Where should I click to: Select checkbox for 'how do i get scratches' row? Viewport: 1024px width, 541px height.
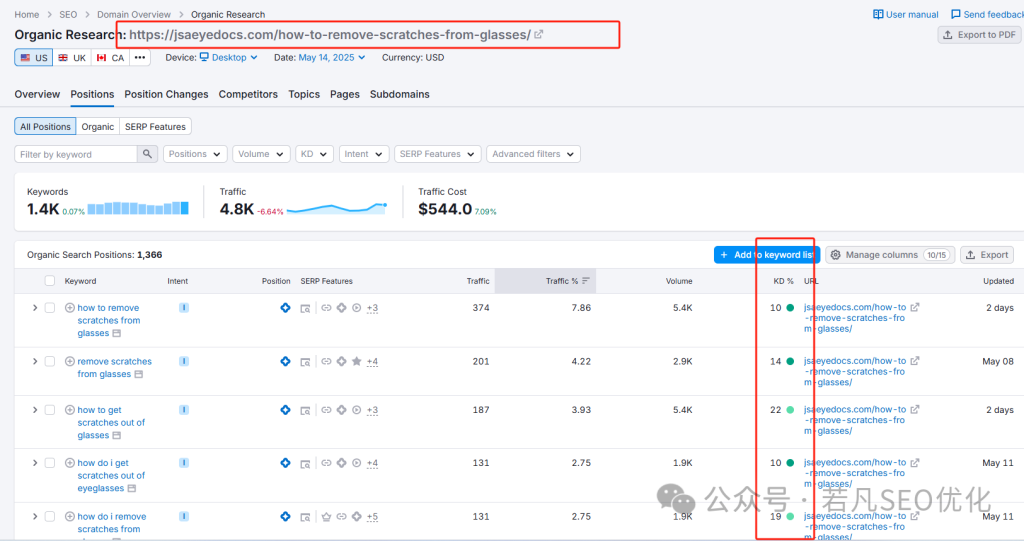coord(50,463)
